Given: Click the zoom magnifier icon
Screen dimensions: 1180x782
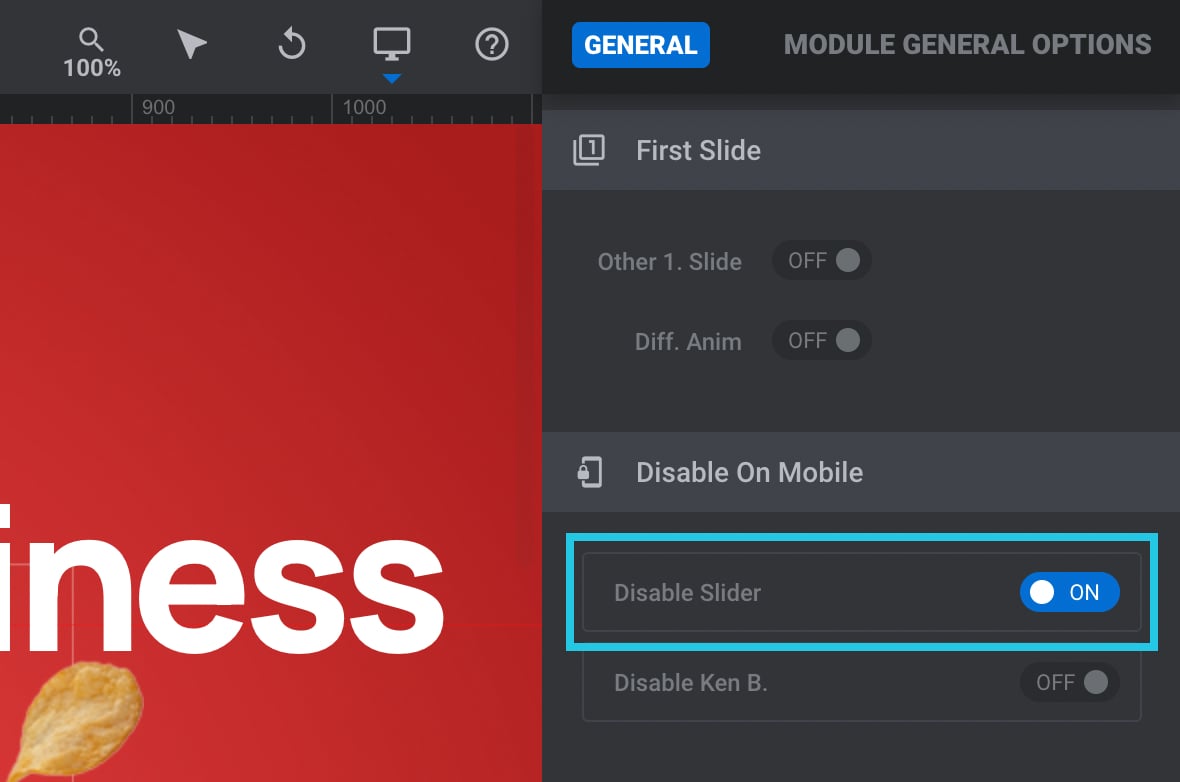Looking at the screenshot, I should click(91, 39).
